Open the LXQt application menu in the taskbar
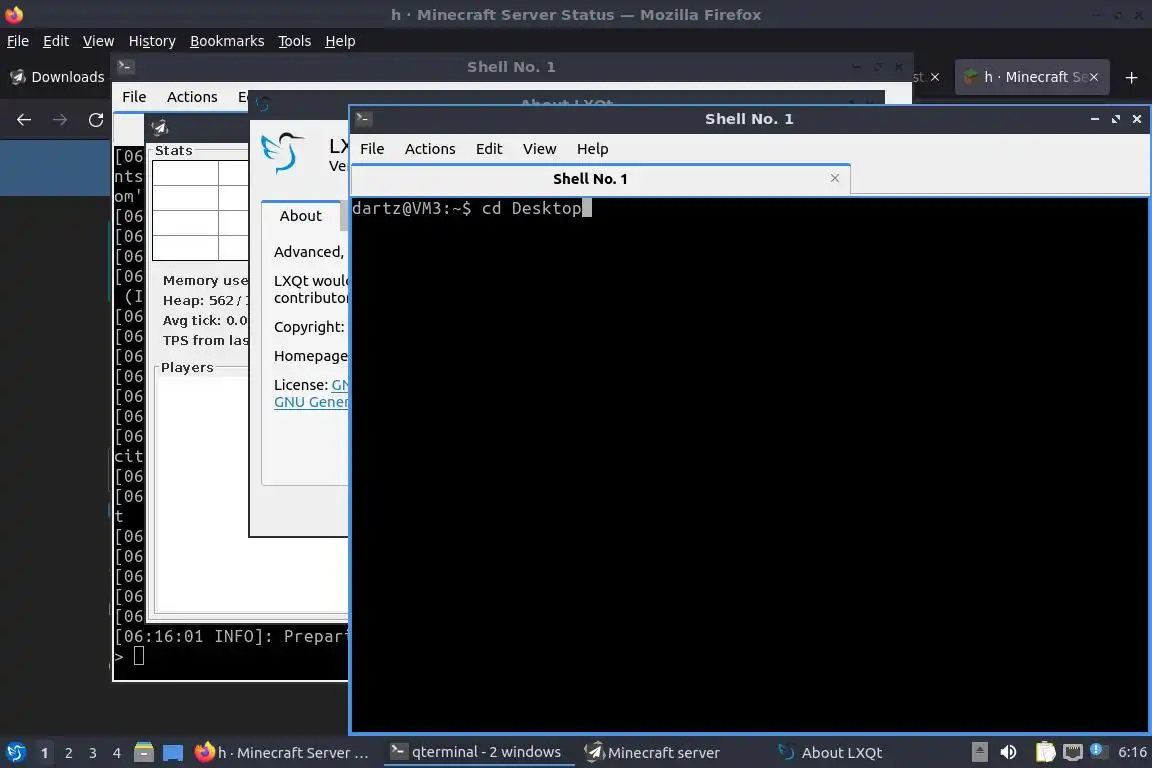The height and width of the screenshot is (768, 1152). 15,752
